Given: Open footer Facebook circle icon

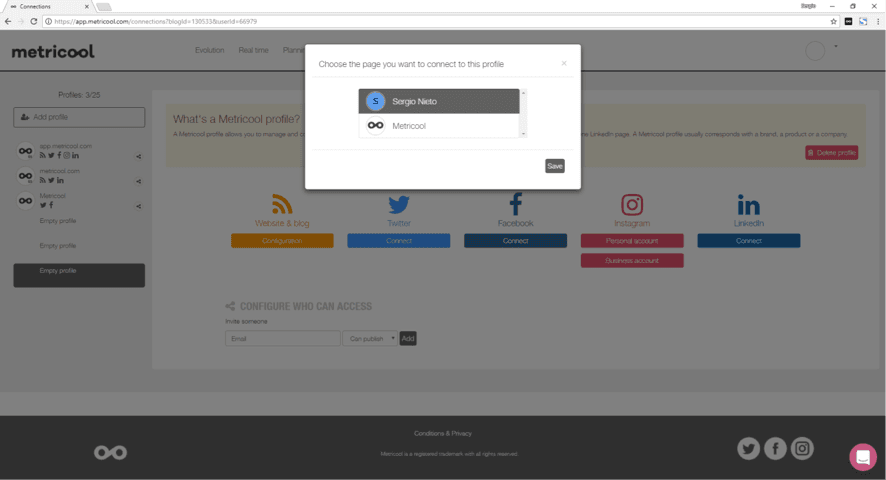Looking at the screenshot, I should coord(775,449).
